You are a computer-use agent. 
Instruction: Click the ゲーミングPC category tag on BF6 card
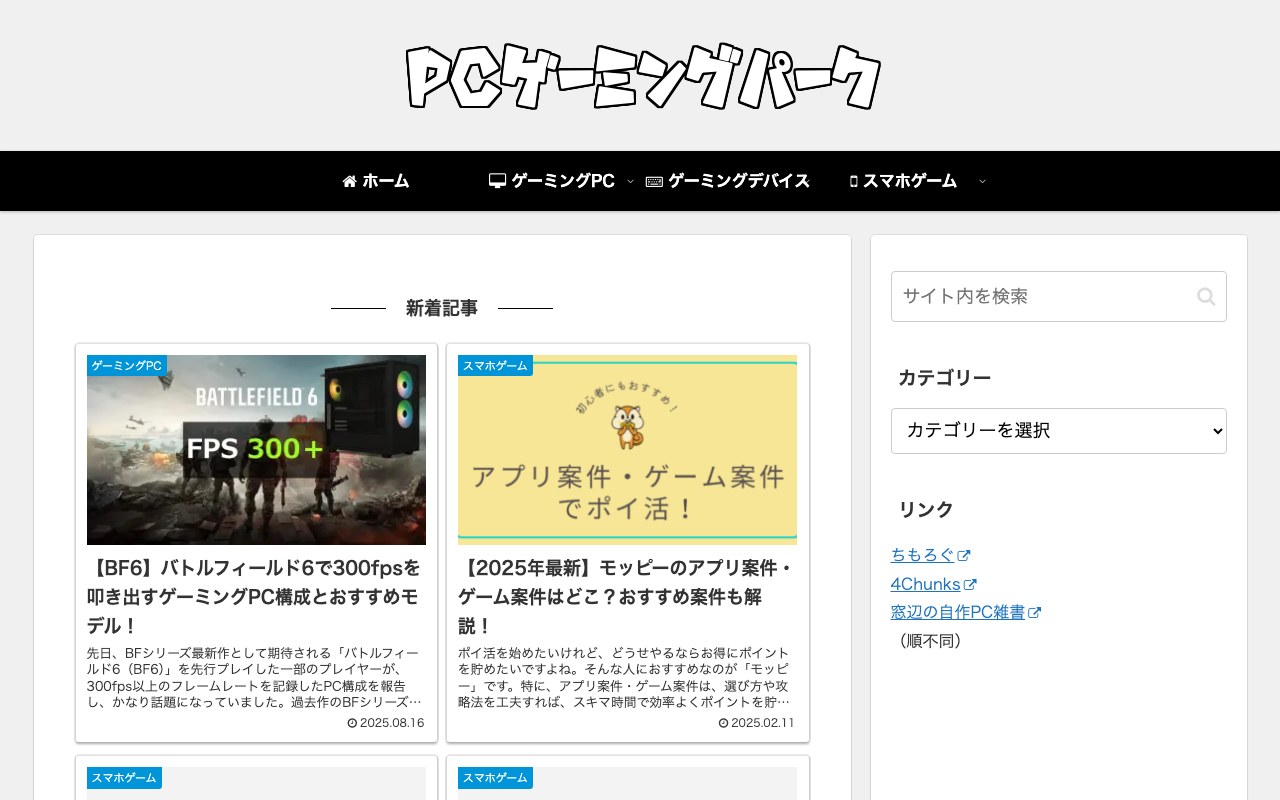127,366
